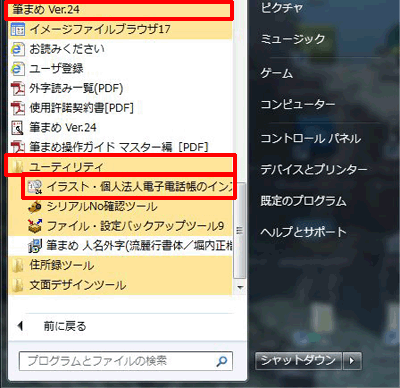Open the shutdown options arrow menu
The height and width of the screenshot is (388, 400).
pos(352,361)
